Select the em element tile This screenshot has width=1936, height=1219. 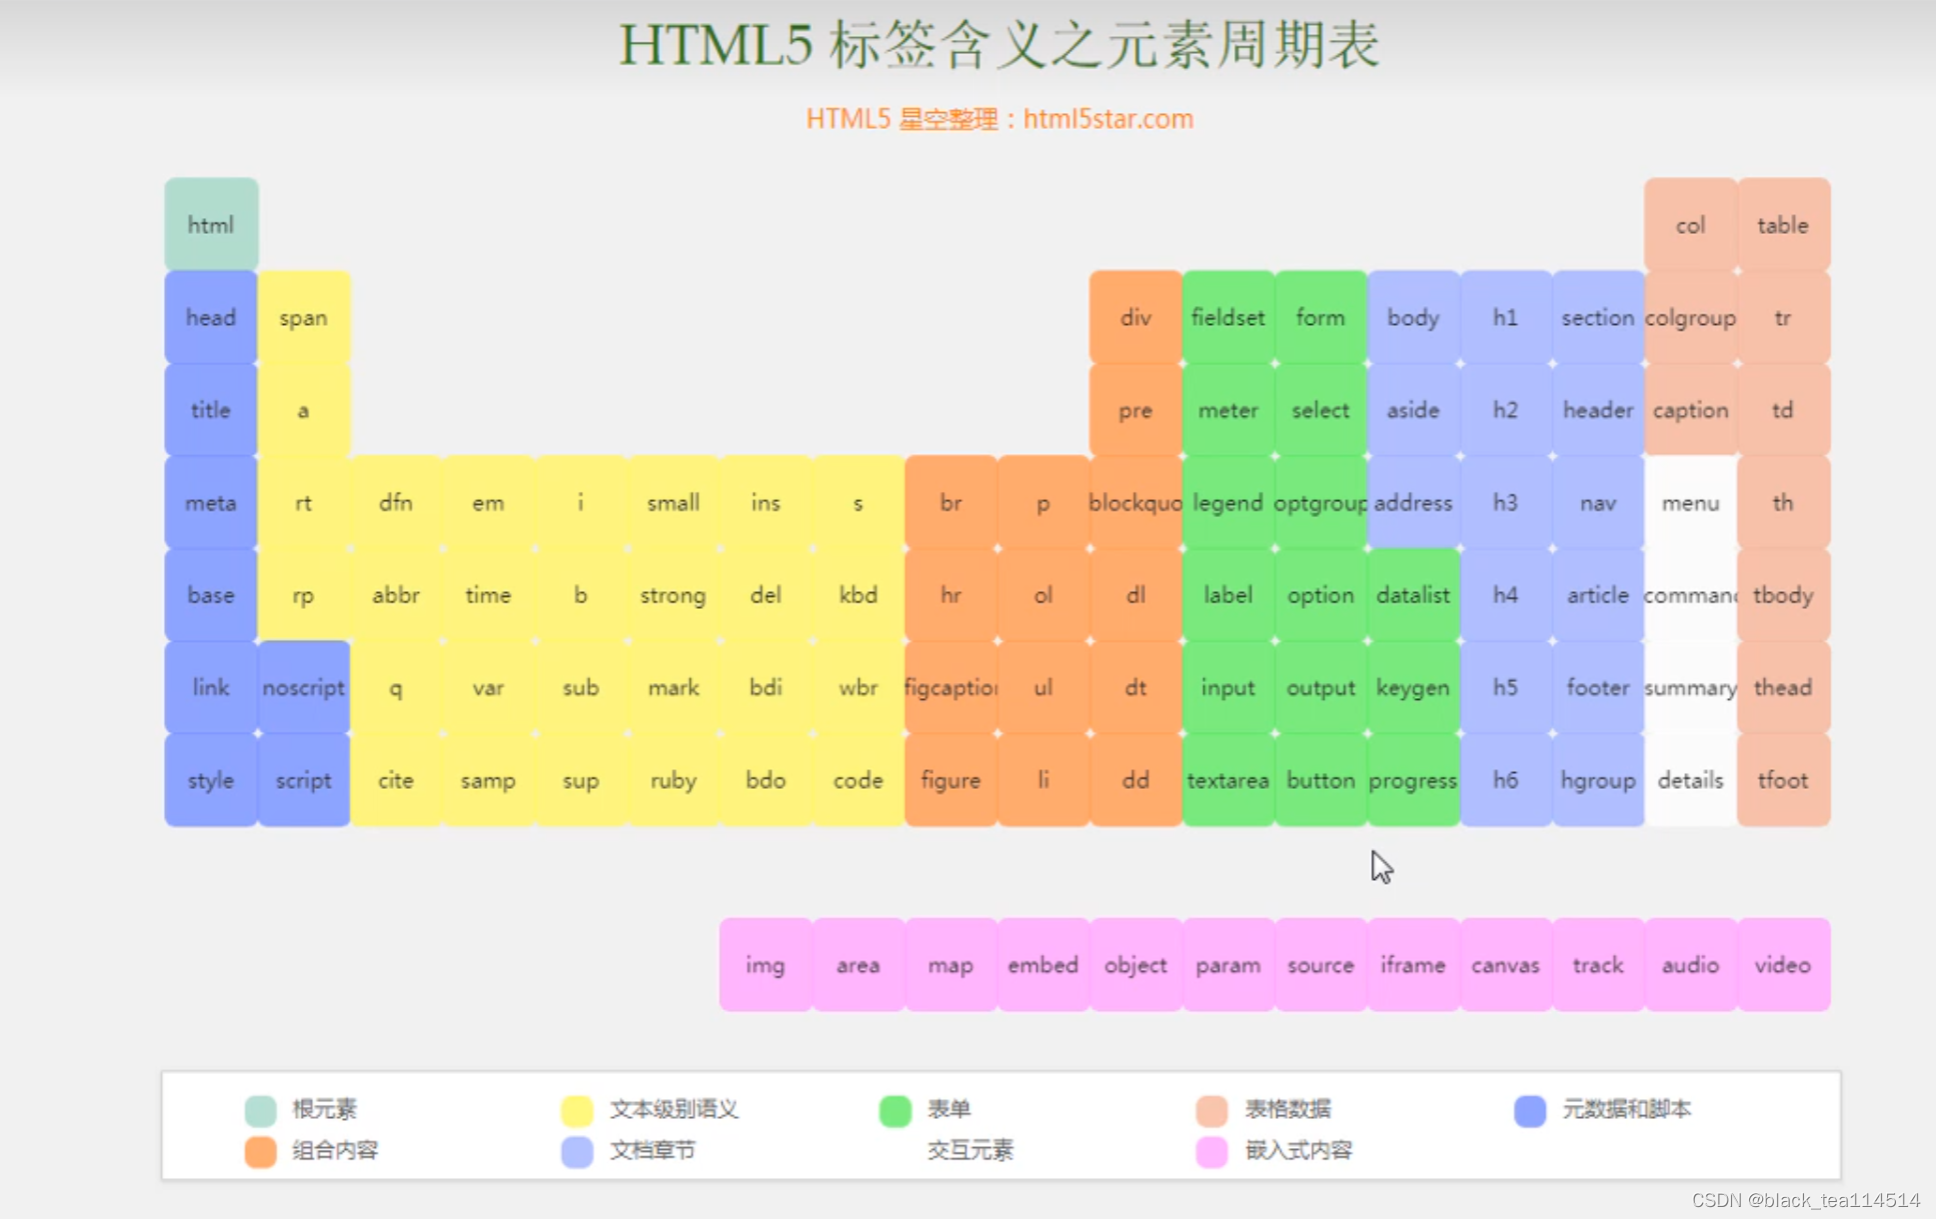[488, 502]
